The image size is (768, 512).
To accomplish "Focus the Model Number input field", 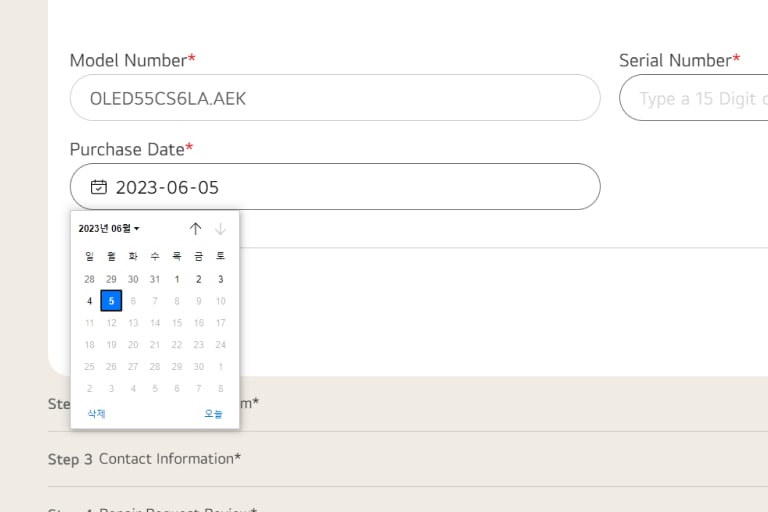I will [x=334, y=98].
